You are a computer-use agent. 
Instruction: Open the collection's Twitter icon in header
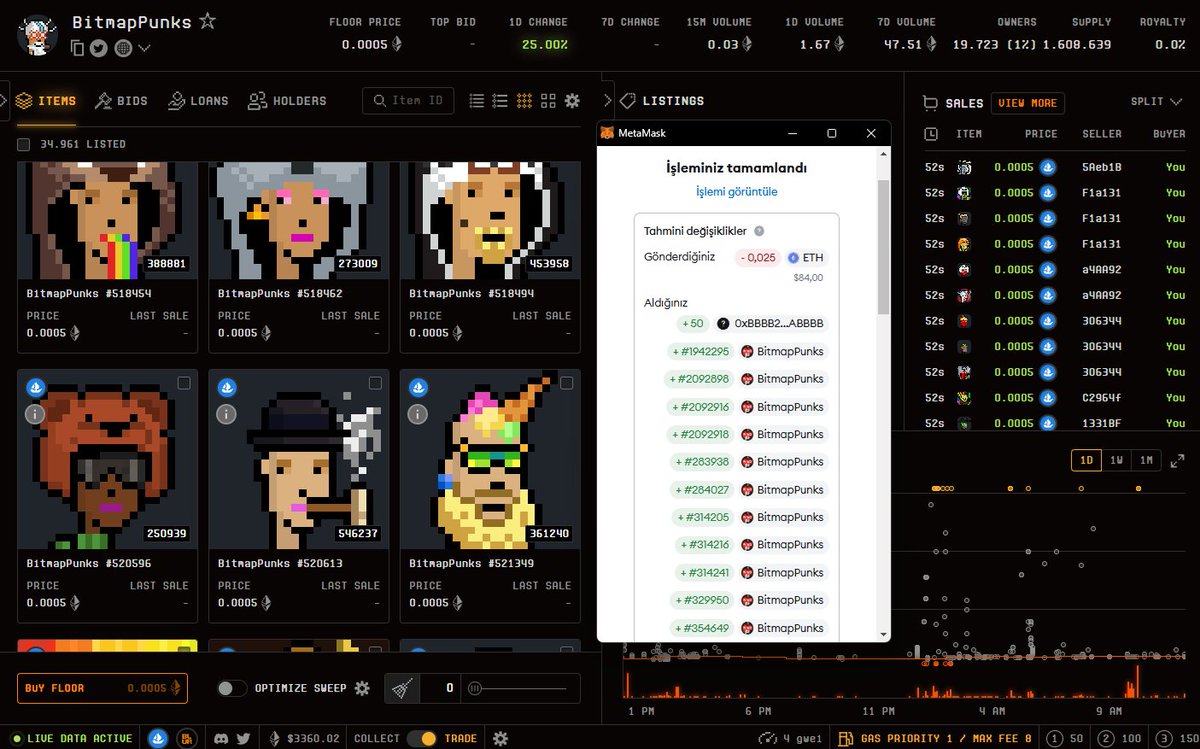(x=99, y=47)
